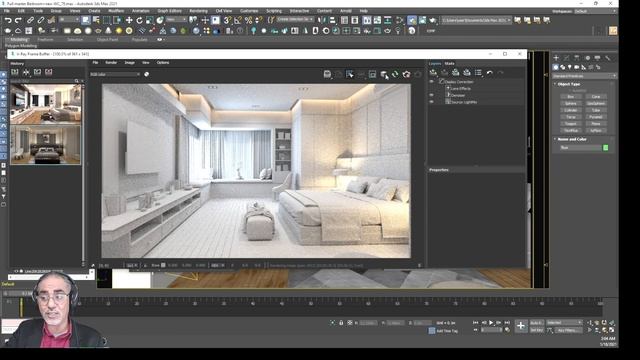Choose the Select and Scale tool
Image resolution: width=640 pixels, height=360 pixels.
(150, 20)
